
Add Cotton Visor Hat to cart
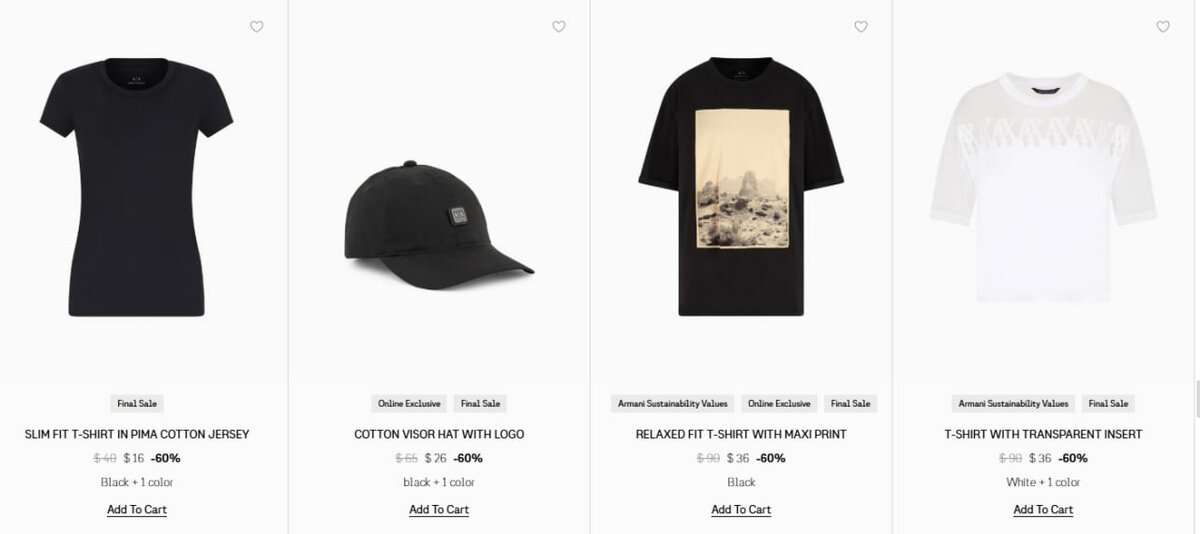(439, 510)
